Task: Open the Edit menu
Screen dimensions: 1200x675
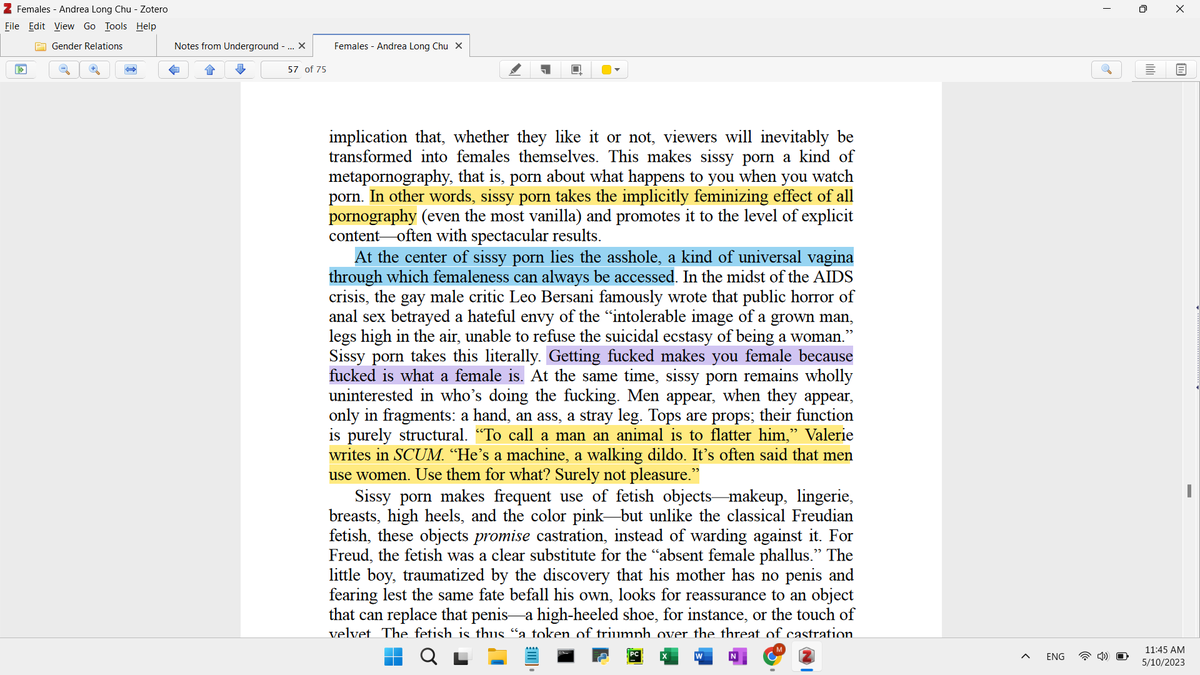Action: click(38, 26)
